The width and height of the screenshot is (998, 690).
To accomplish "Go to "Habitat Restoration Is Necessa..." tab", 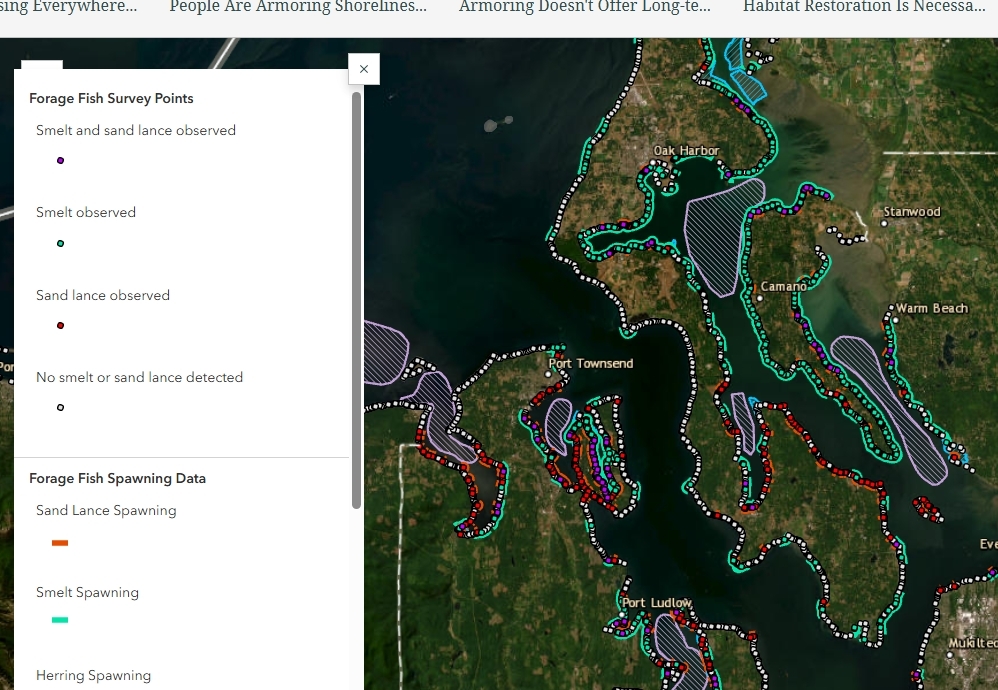I will [863, 8].
